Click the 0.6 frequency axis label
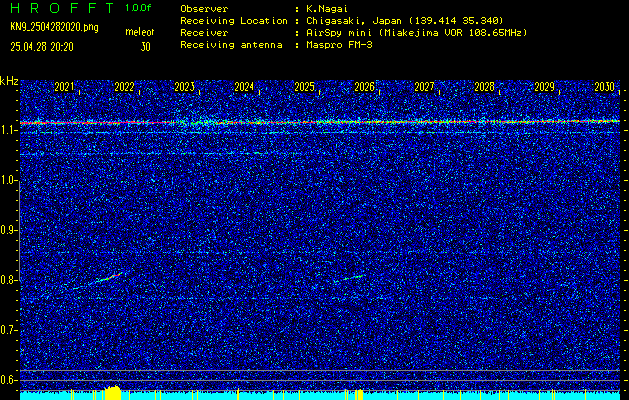The image size is (629, 400). (7, 380)
